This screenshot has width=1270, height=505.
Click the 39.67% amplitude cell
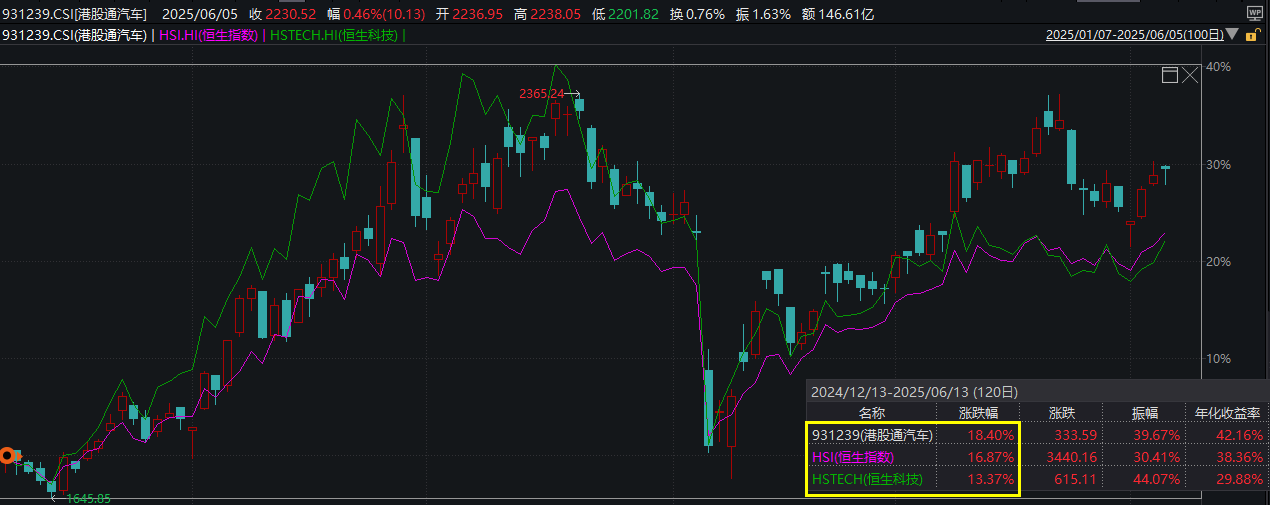tap(1157, 435)
